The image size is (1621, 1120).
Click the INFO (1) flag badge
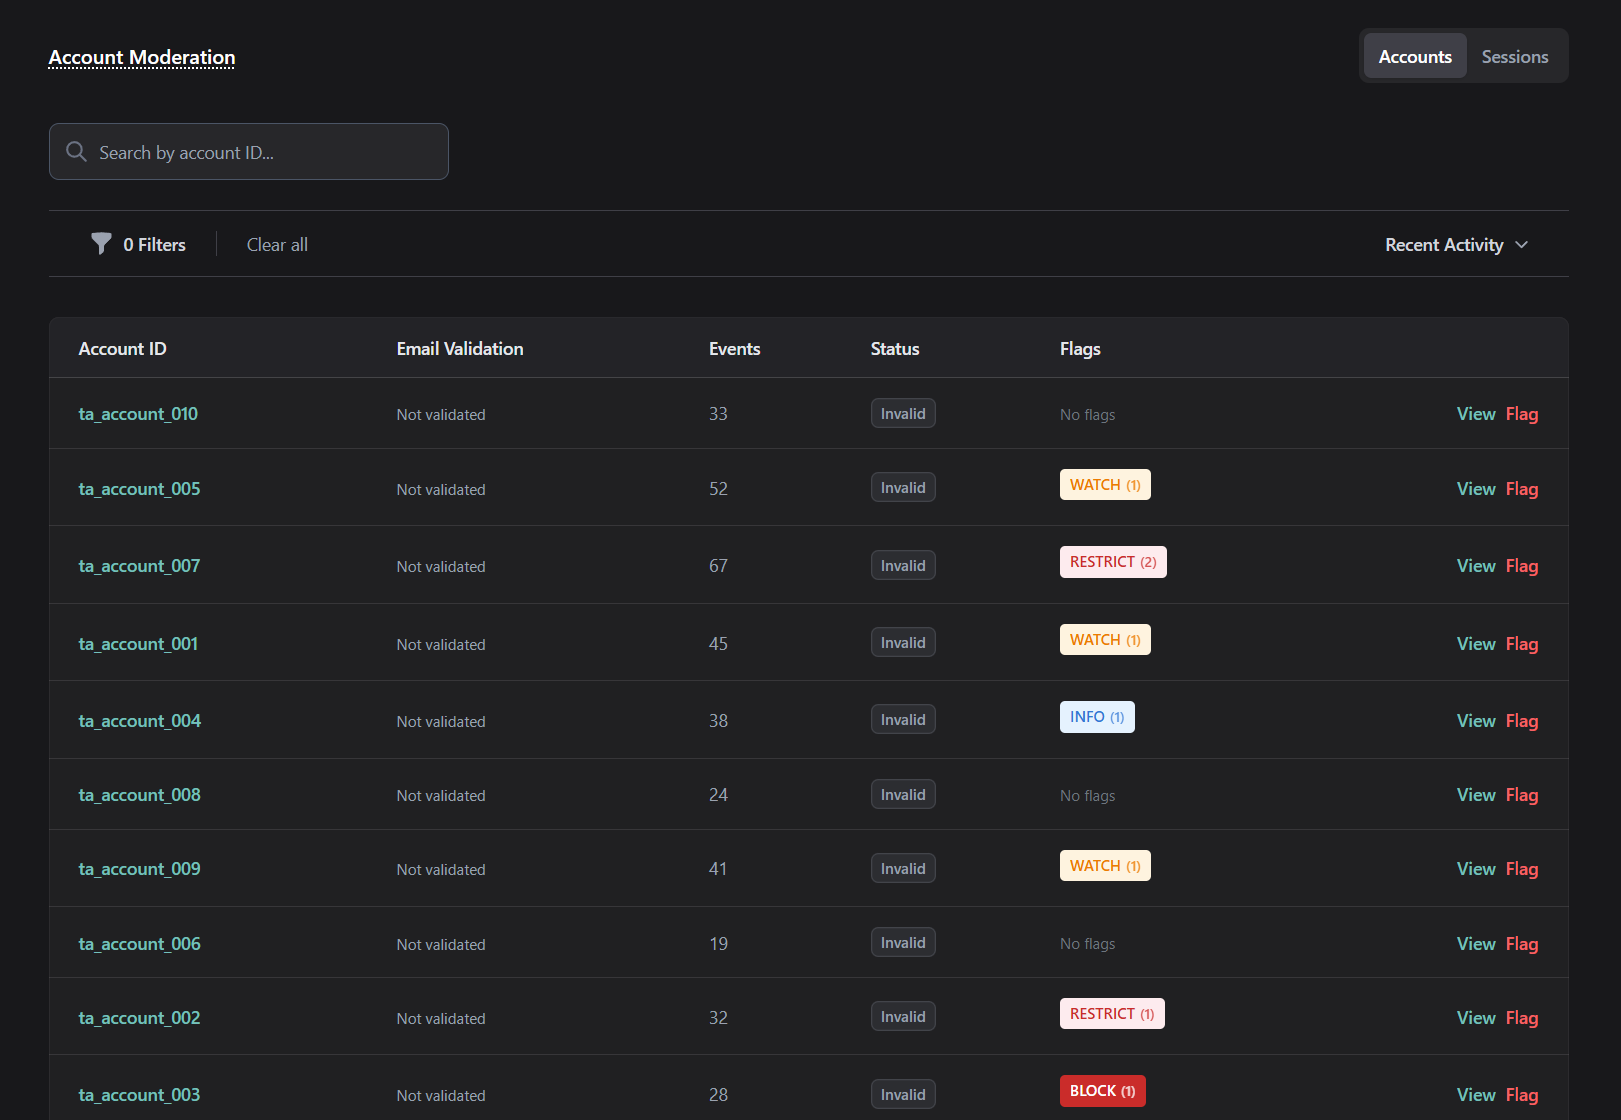click(1096, 717)
